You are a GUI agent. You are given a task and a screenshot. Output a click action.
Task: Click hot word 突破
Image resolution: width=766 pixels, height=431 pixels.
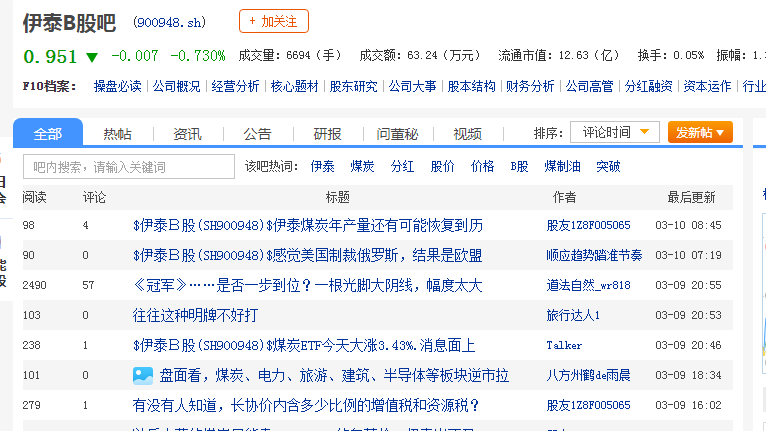[608, 167]
